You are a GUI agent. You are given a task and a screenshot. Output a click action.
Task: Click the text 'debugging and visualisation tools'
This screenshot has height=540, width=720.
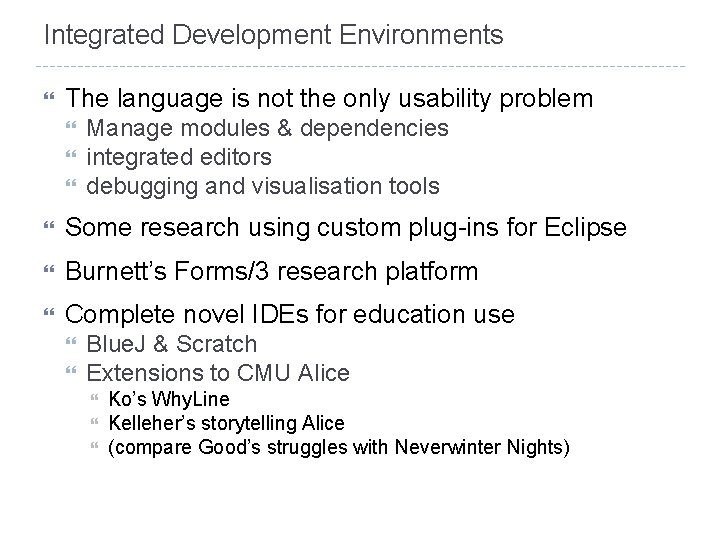click(263, 187)
